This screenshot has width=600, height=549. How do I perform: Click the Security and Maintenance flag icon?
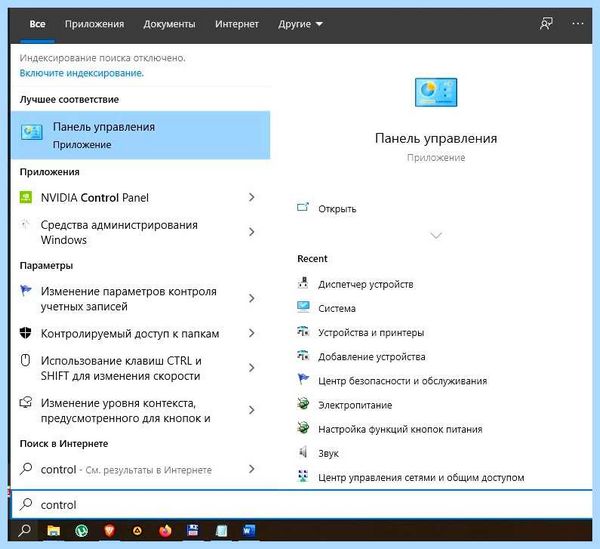(x=303, y=379)
